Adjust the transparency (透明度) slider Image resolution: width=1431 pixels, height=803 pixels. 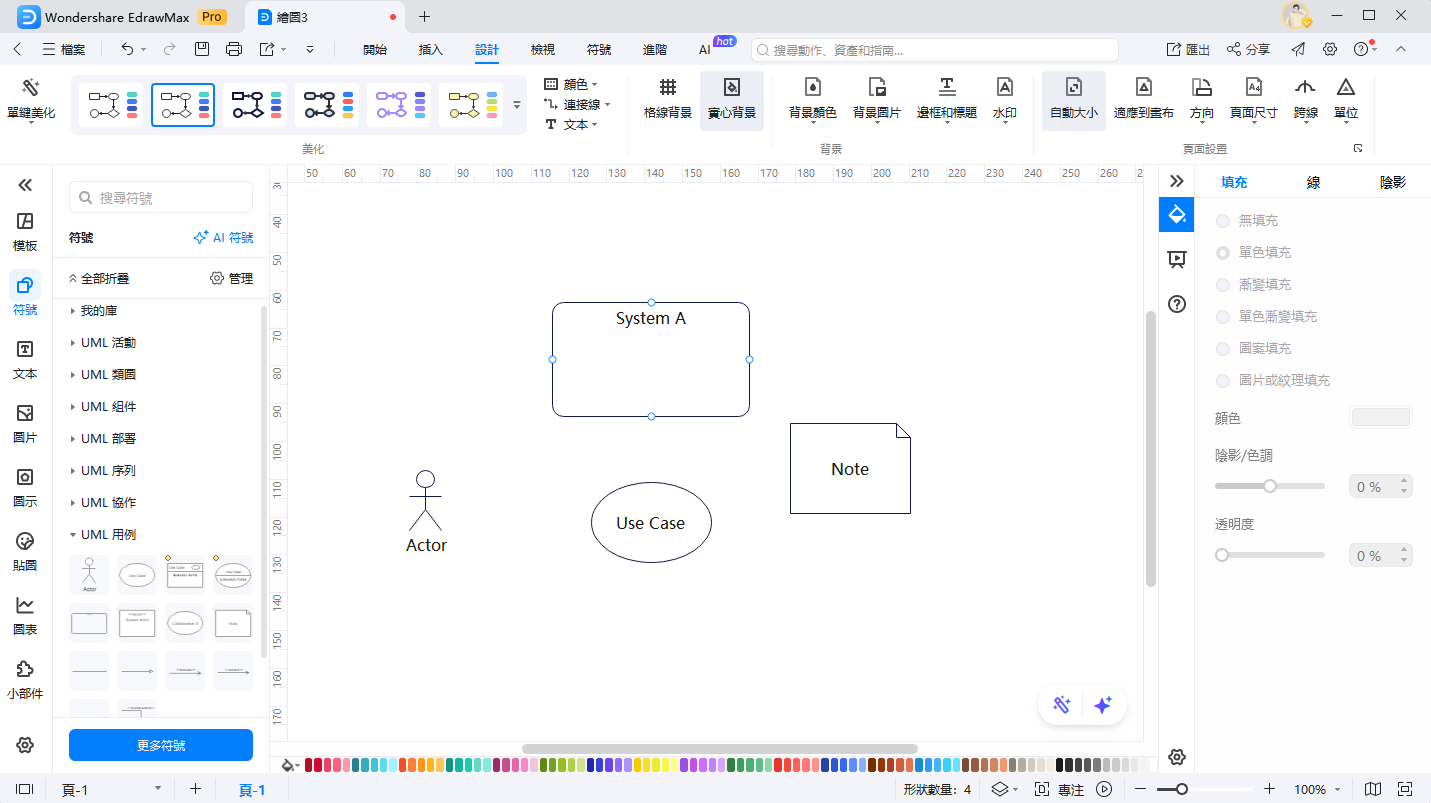tap(1222, 555)
